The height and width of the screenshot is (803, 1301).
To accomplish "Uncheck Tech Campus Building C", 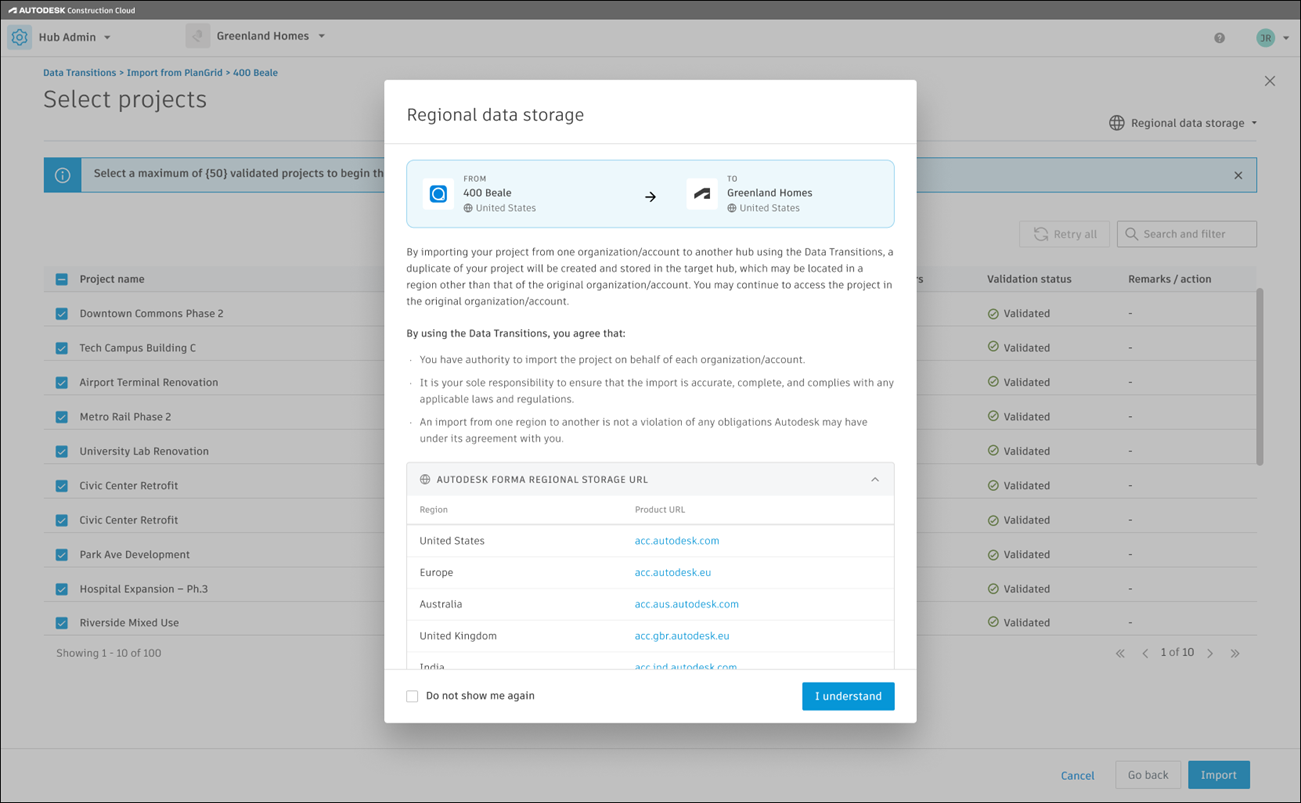I will (x=62, y=348).
